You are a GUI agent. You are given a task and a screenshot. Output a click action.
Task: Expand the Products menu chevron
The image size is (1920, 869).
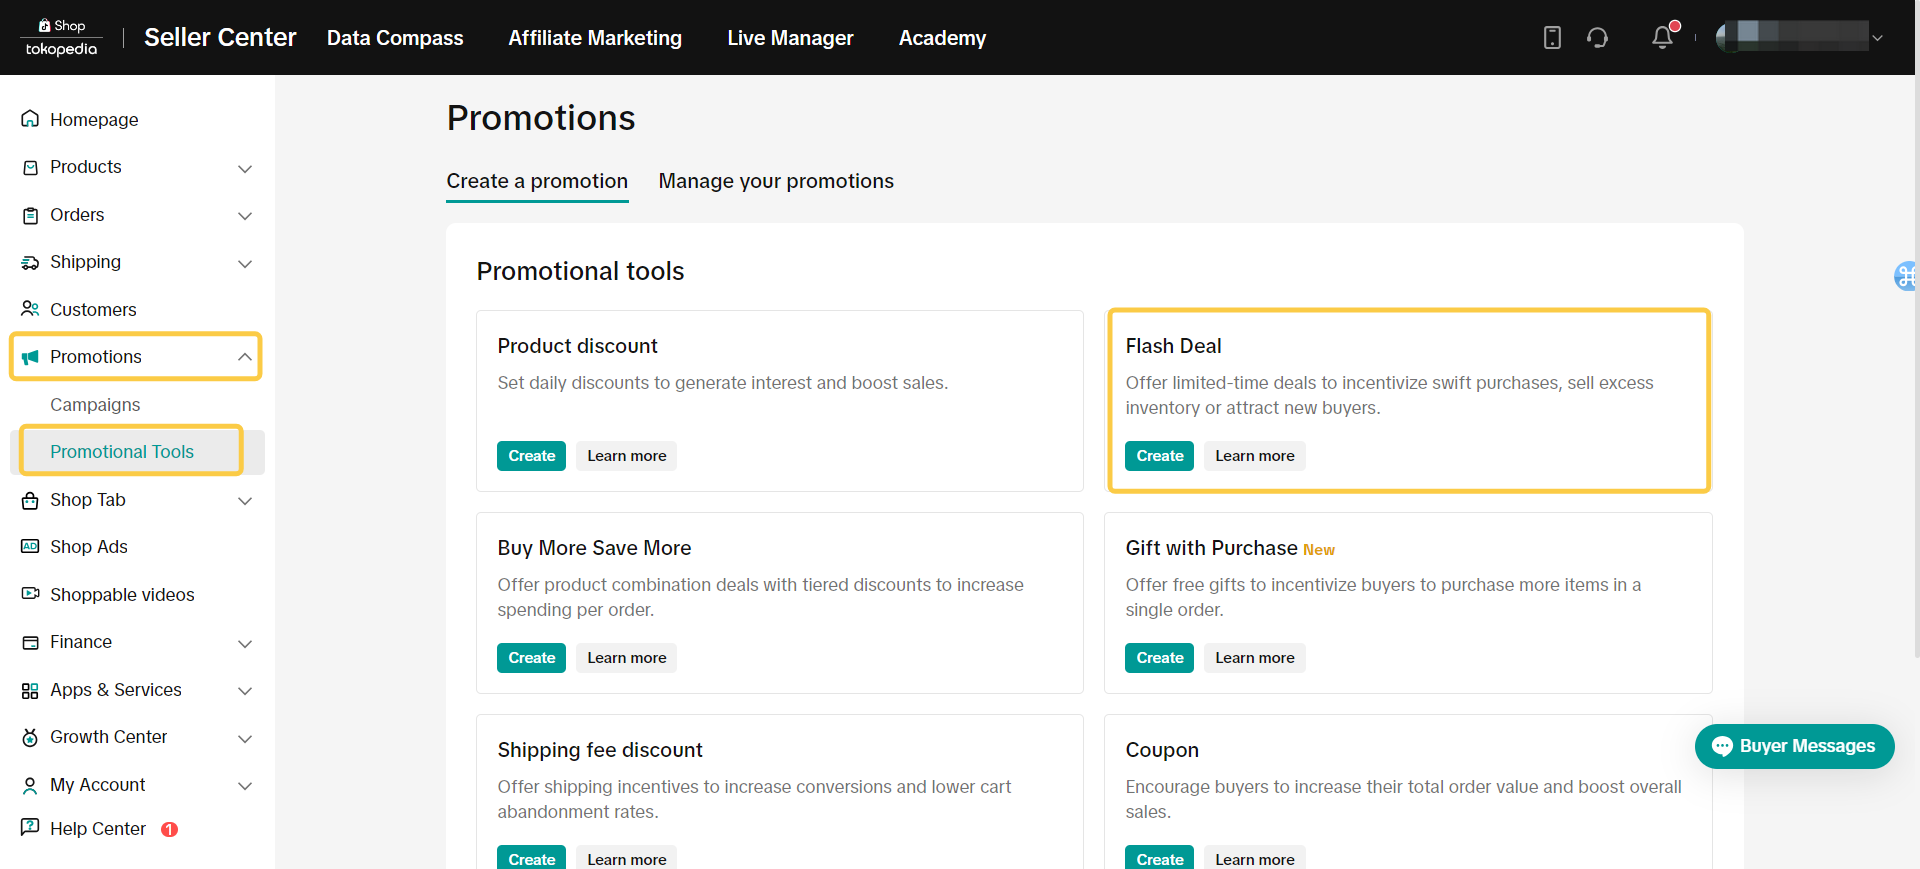click(245, 168)
